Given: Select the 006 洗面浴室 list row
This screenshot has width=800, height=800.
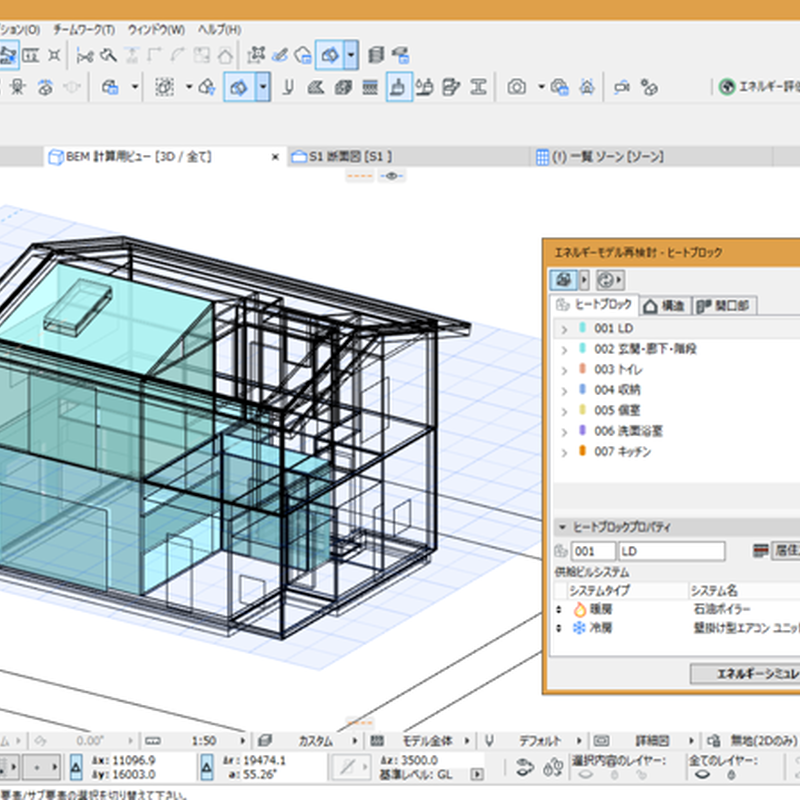Looking at the screenshot, I should (x=677, y=431).
